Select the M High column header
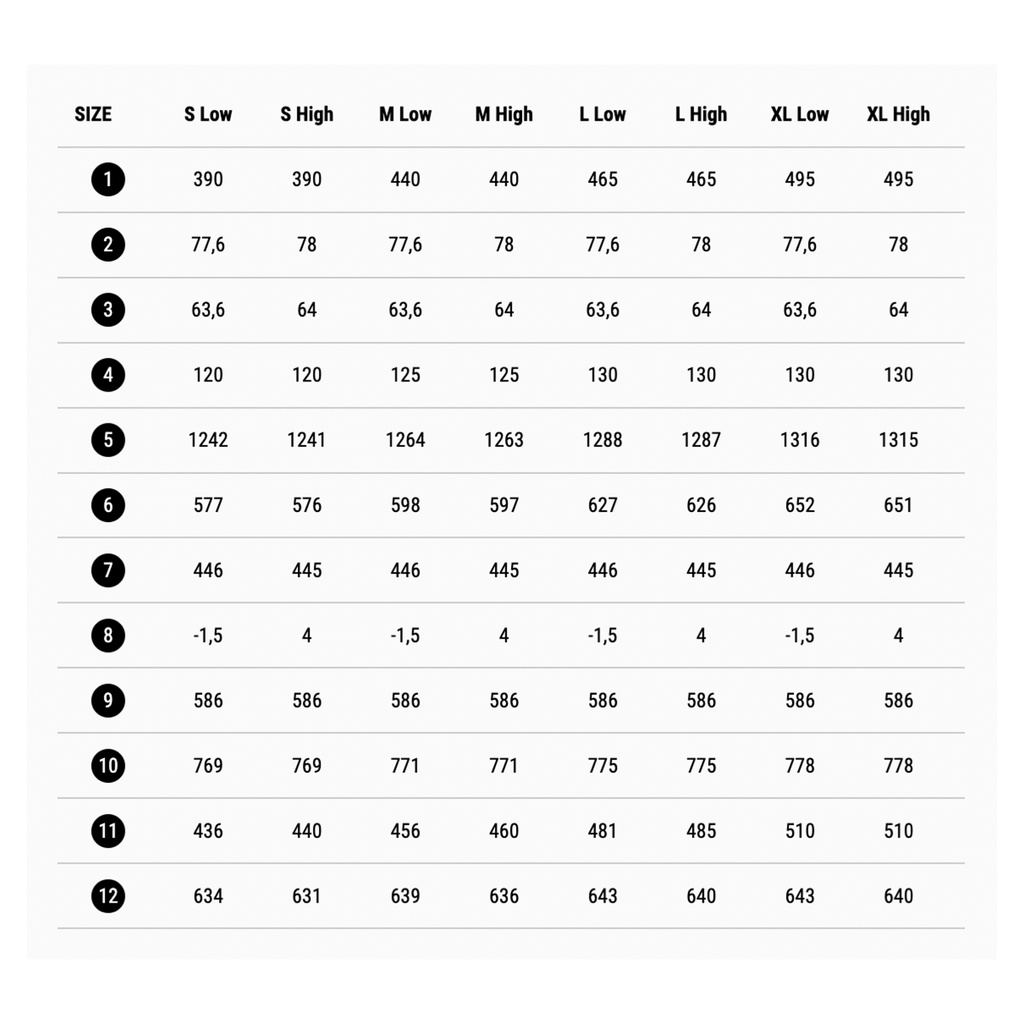This screenshot has width=1024, height=1024. (x=504, y=114)
